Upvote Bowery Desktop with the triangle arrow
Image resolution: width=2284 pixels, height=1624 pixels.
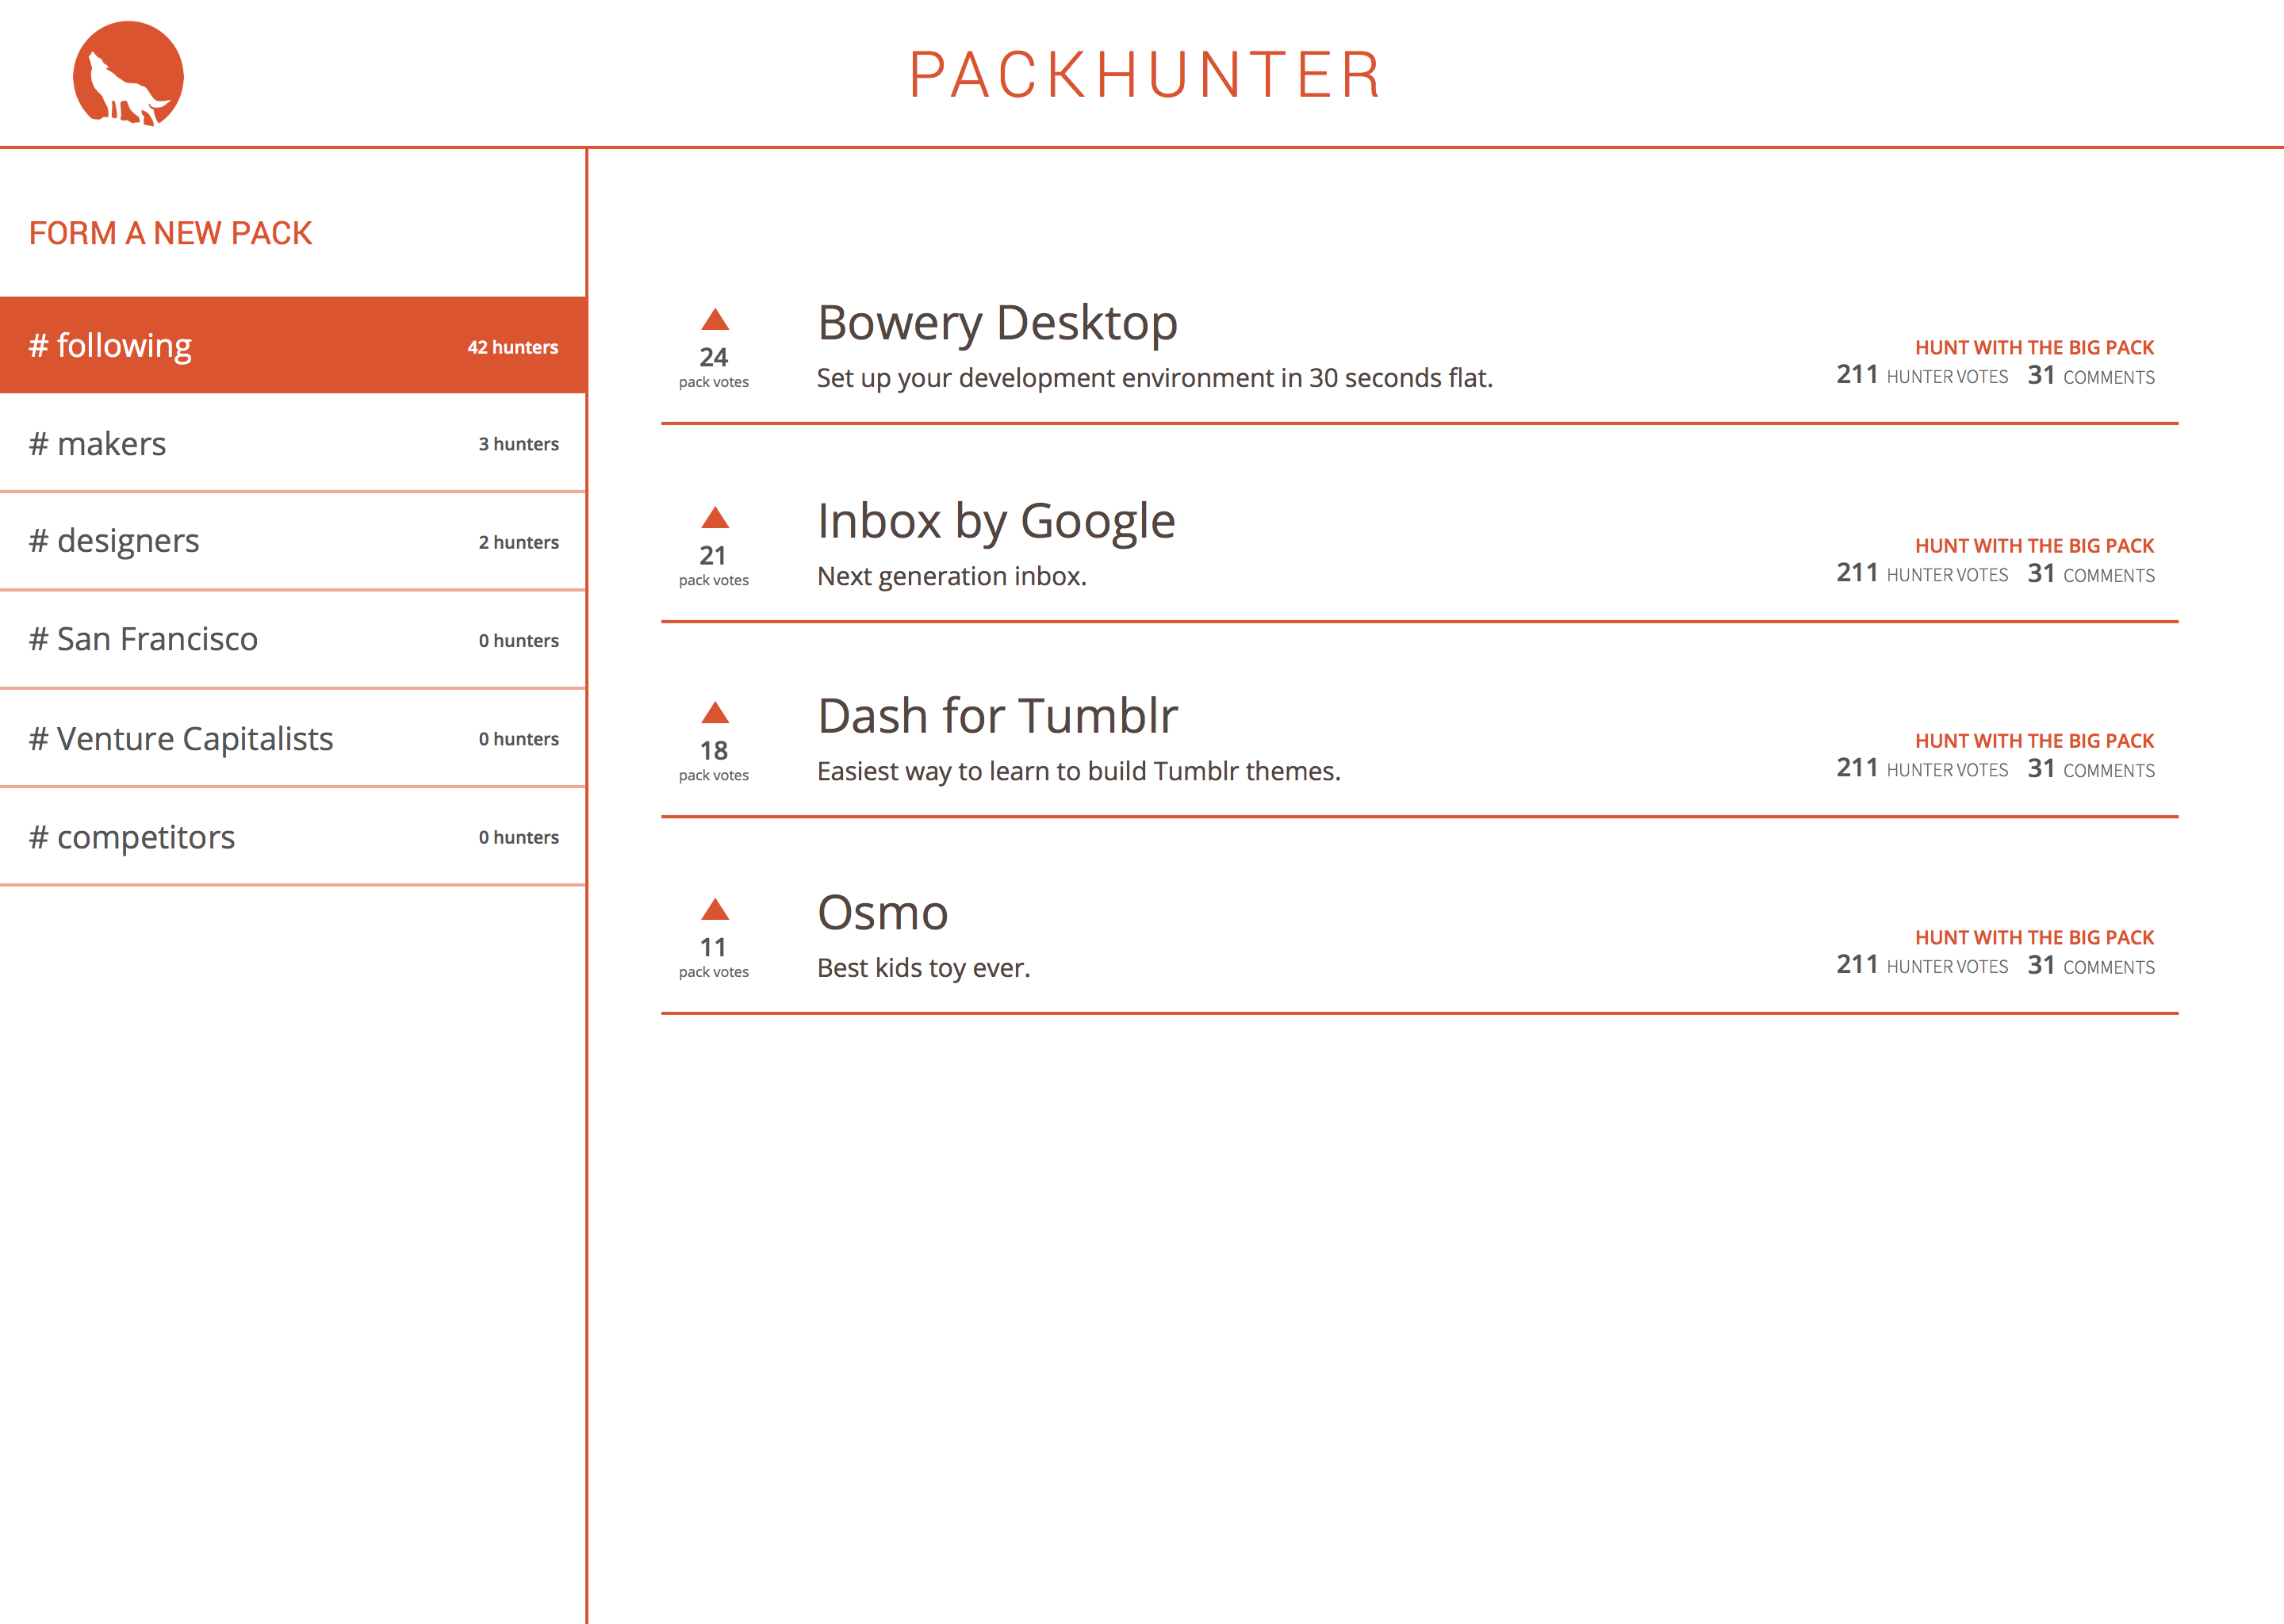[714, 320]
